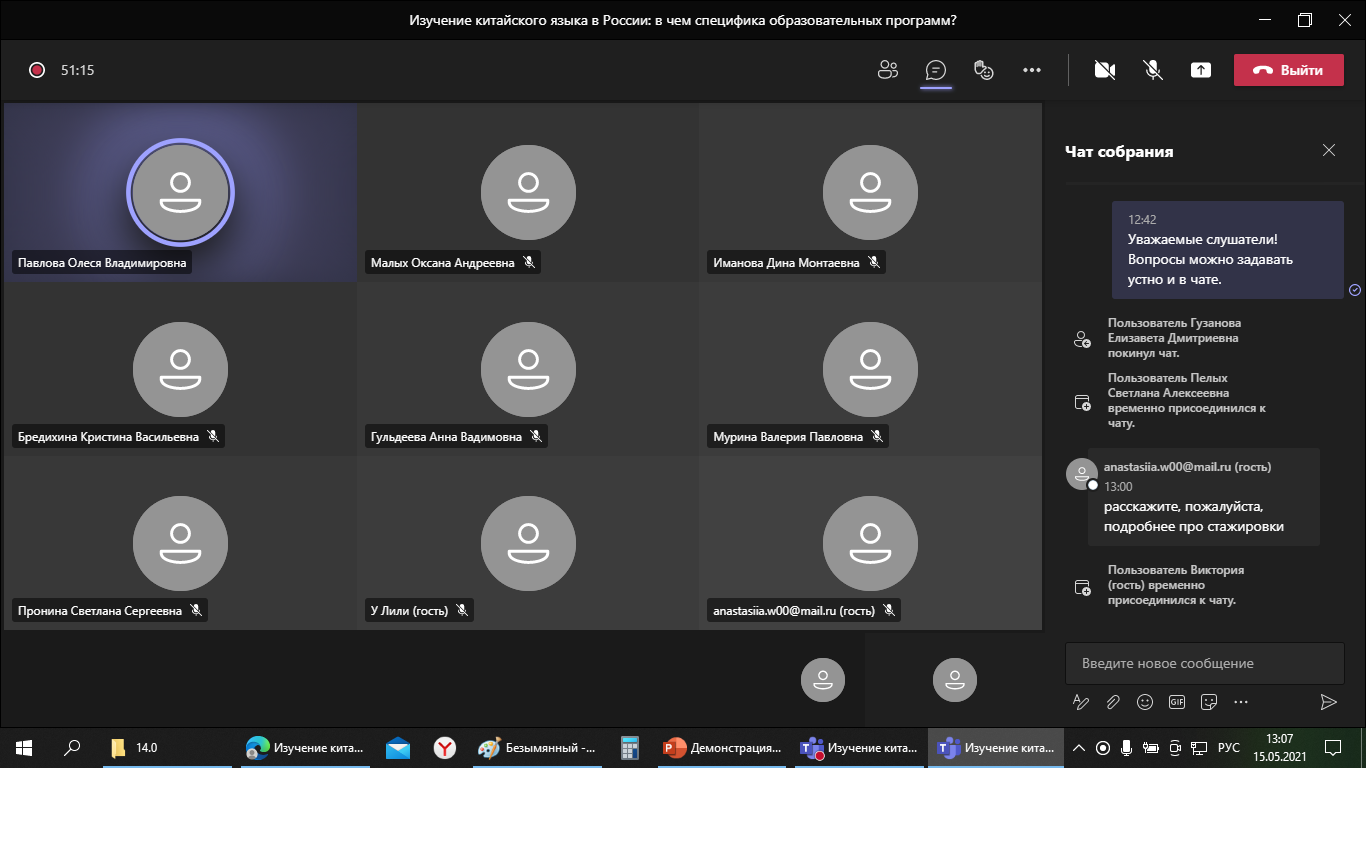The image size is (1366, 848).
Task: Attach a file with paperclip icon
Action: point(1113,702)
